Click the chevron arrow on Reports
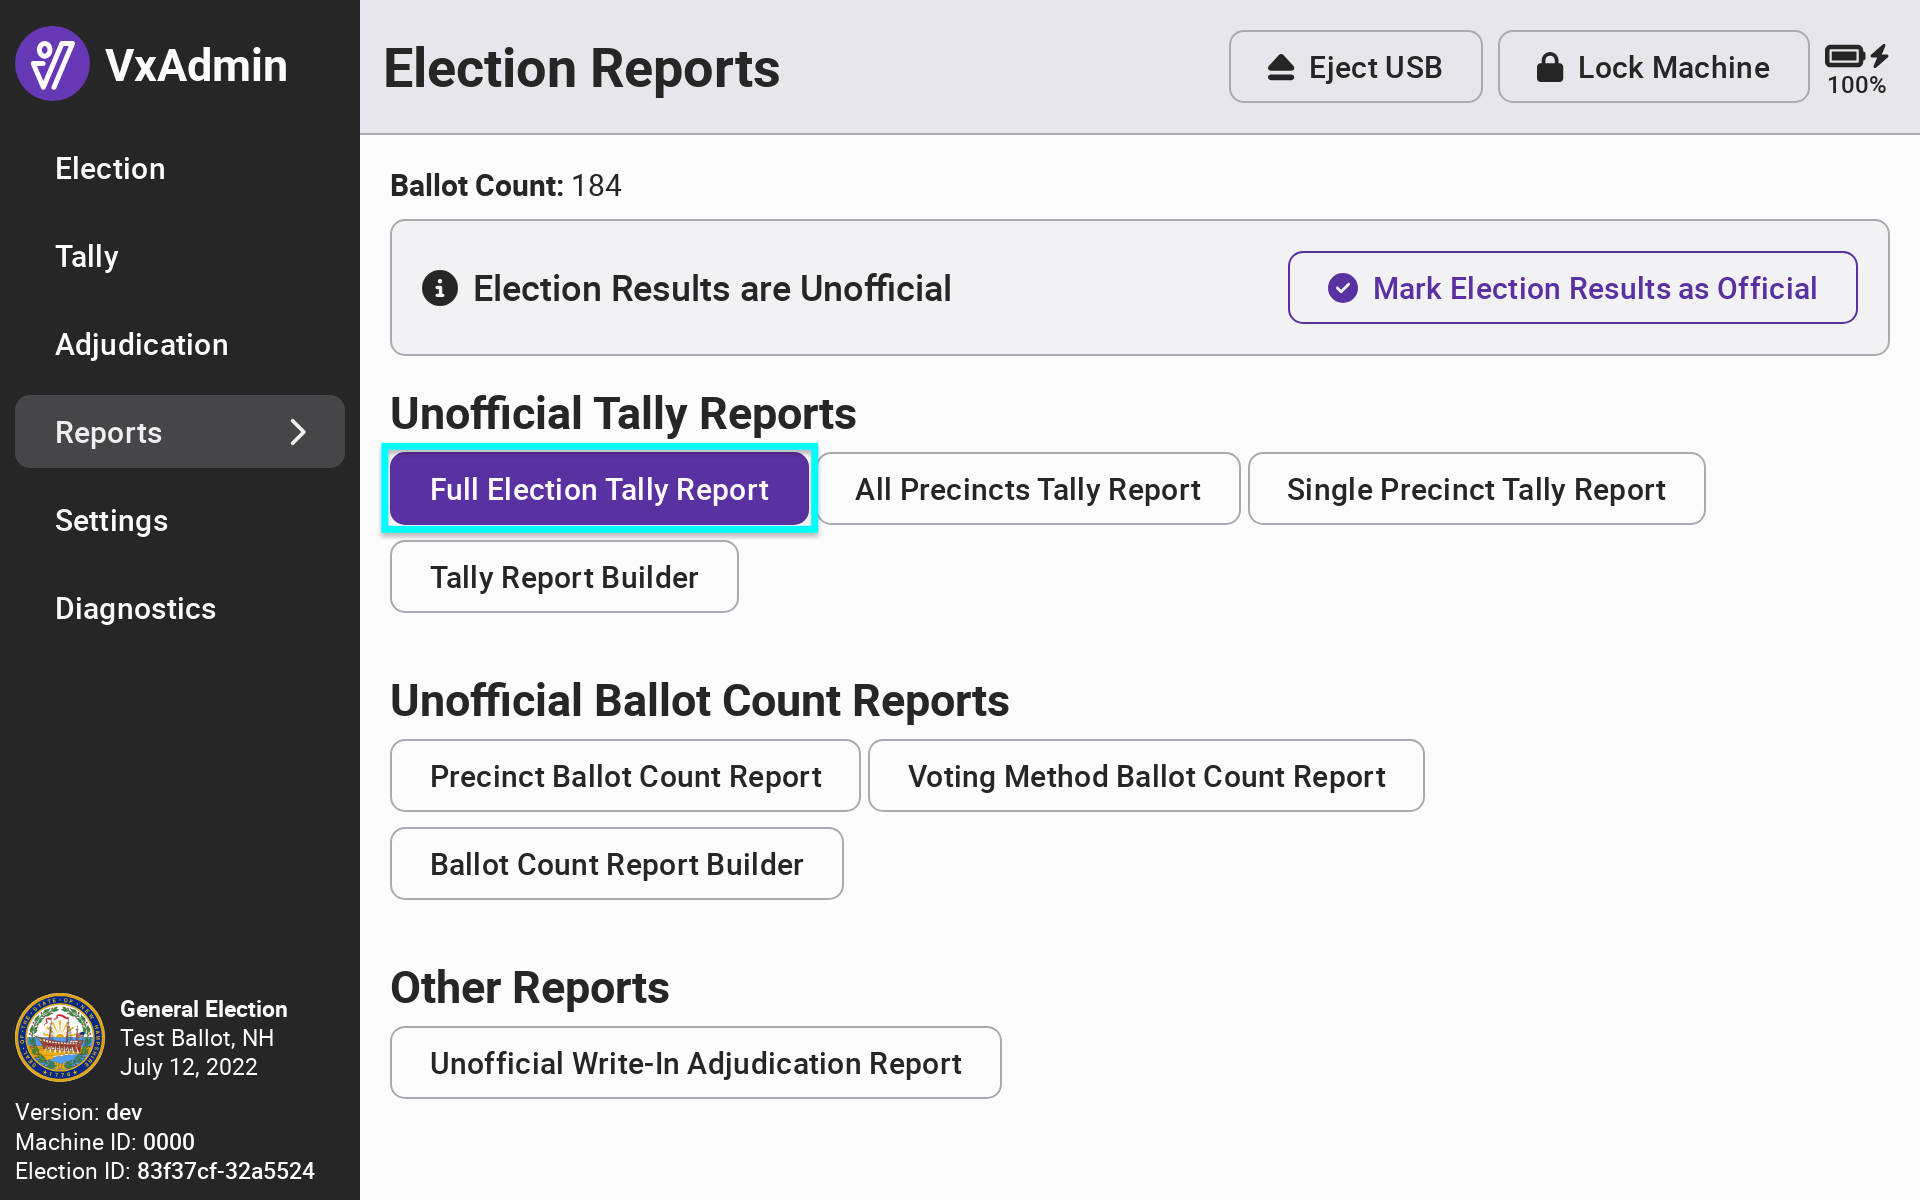The height and width of the screenshot is (1200, 1920). coord(297,432)
